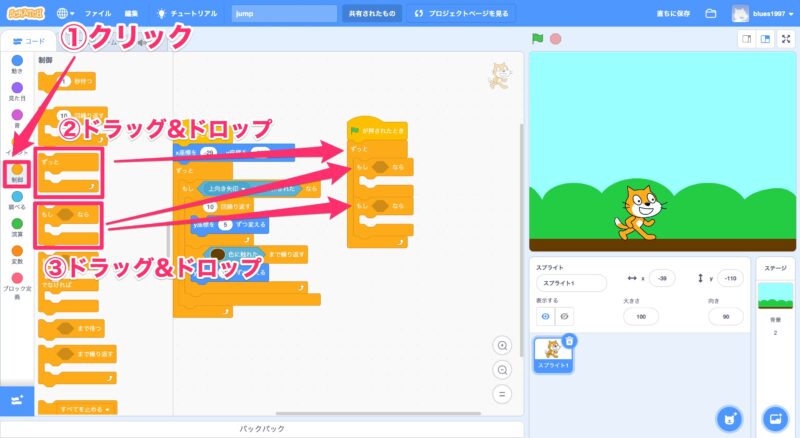800x438 pixels.
Task: Click the green flag to run project
Action: coord(538,39)
